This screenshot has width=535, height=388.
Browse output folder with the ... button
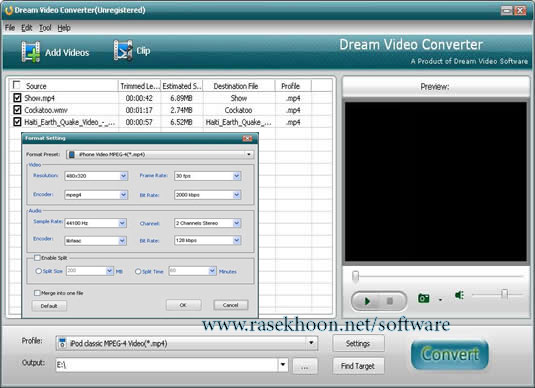[305, 366]
